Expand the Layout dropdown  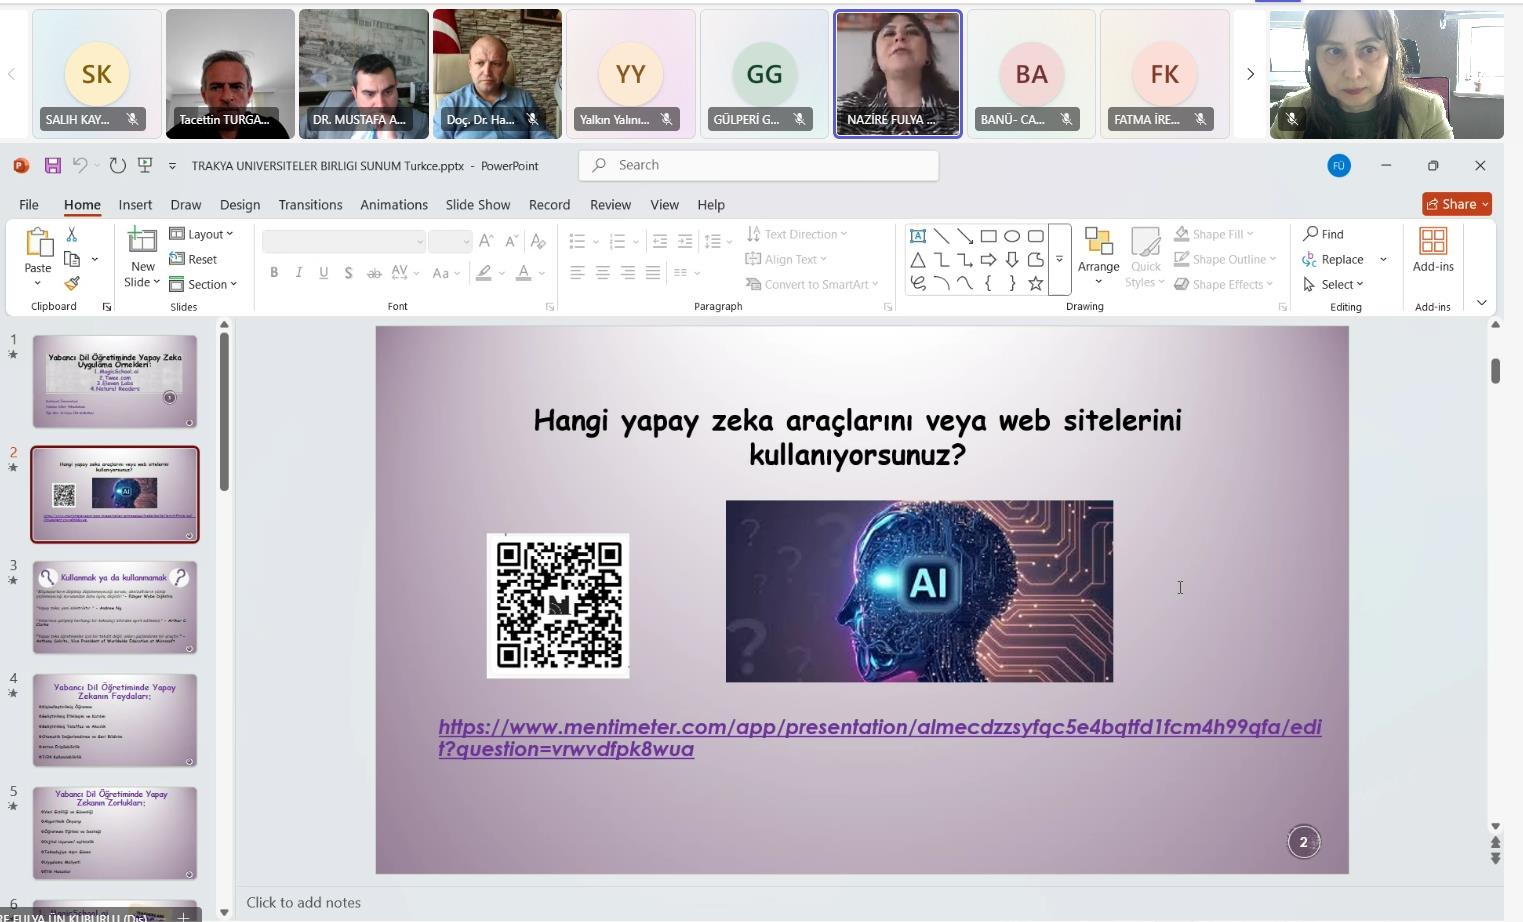[x=202, y=234]
